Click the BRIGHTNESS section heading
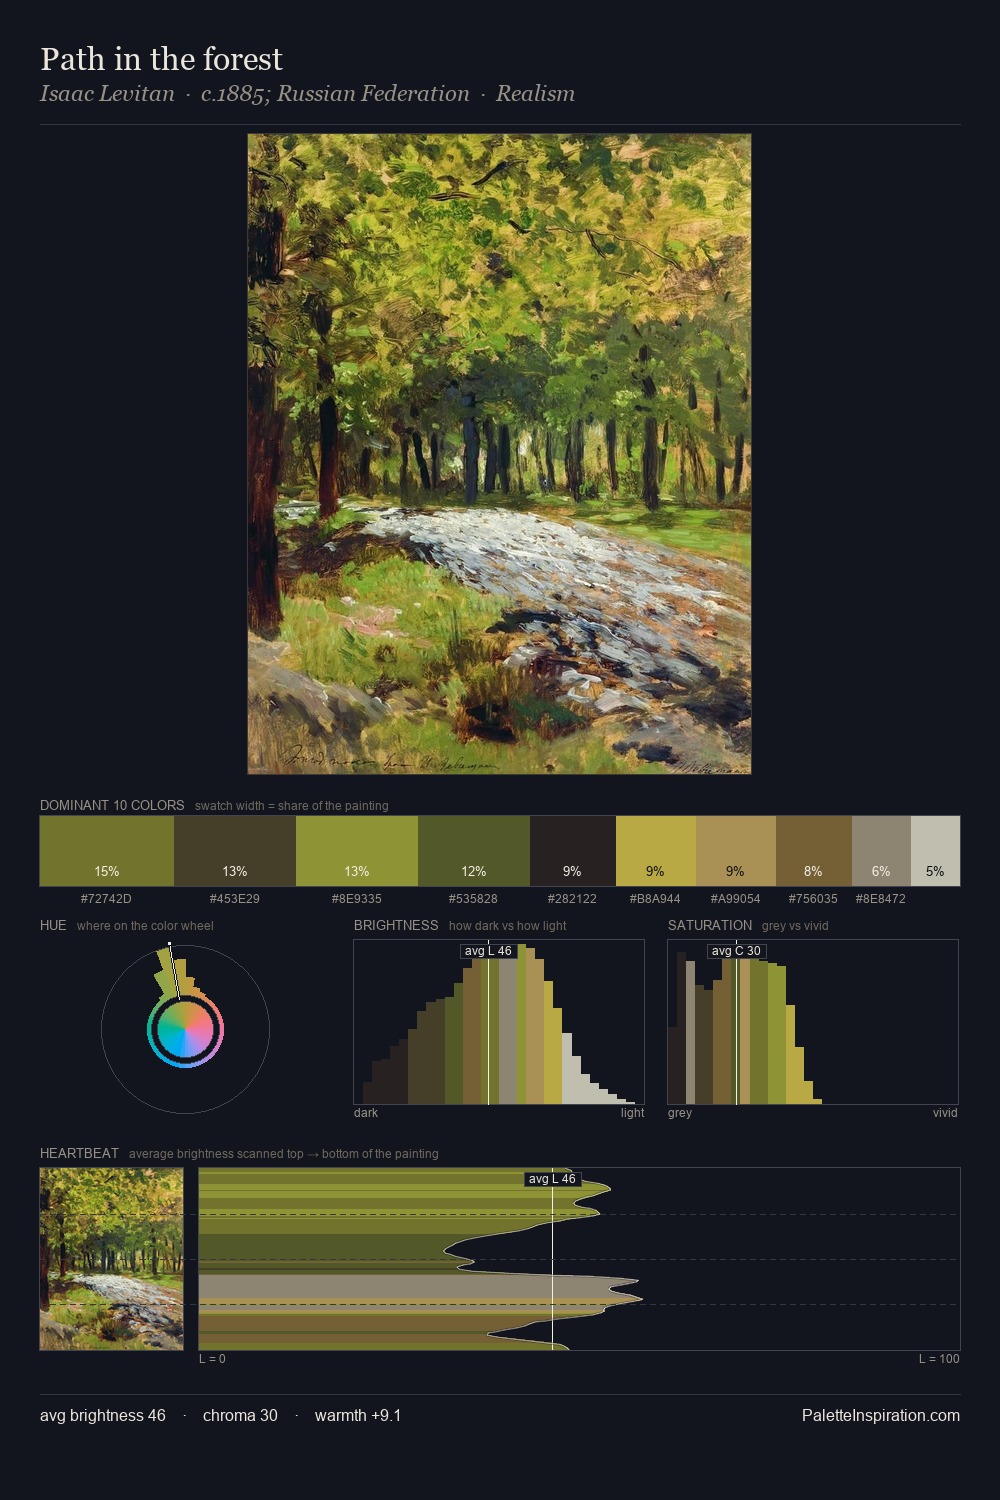Image resolution: width=1000 pixels, height=1500 pixels. (396, 925)
